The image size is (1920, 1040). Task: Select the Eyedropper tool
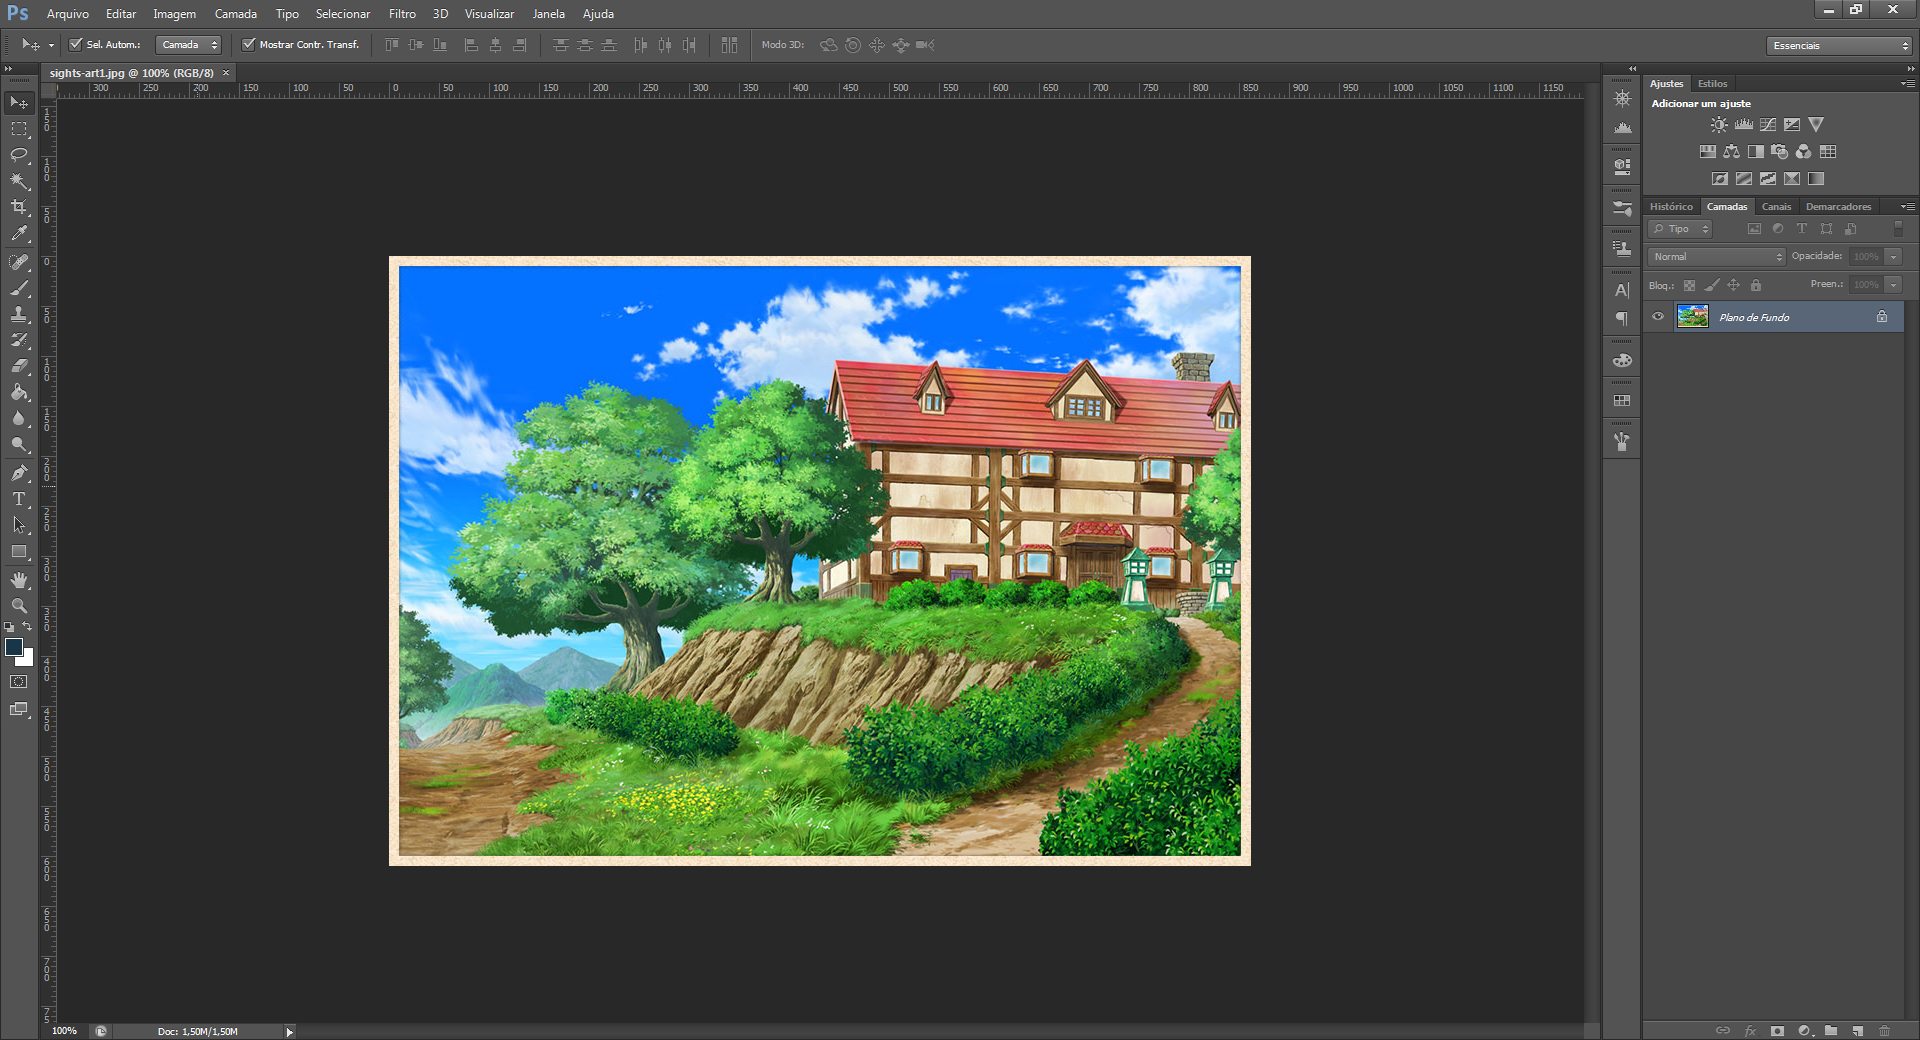tap(19, 233)
